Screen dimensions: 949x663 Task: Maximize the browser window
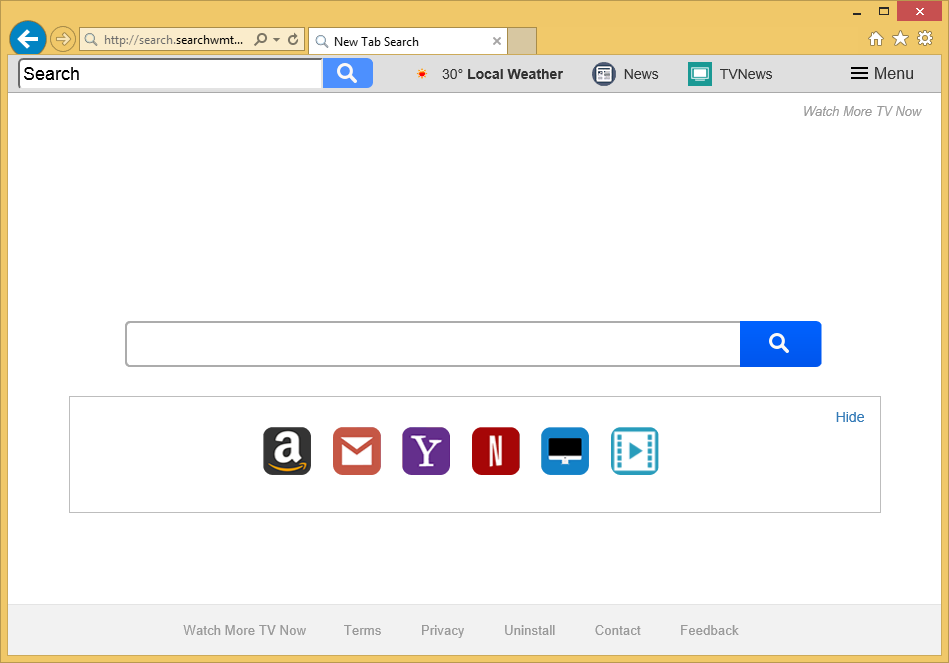click(x=884, y=12)
